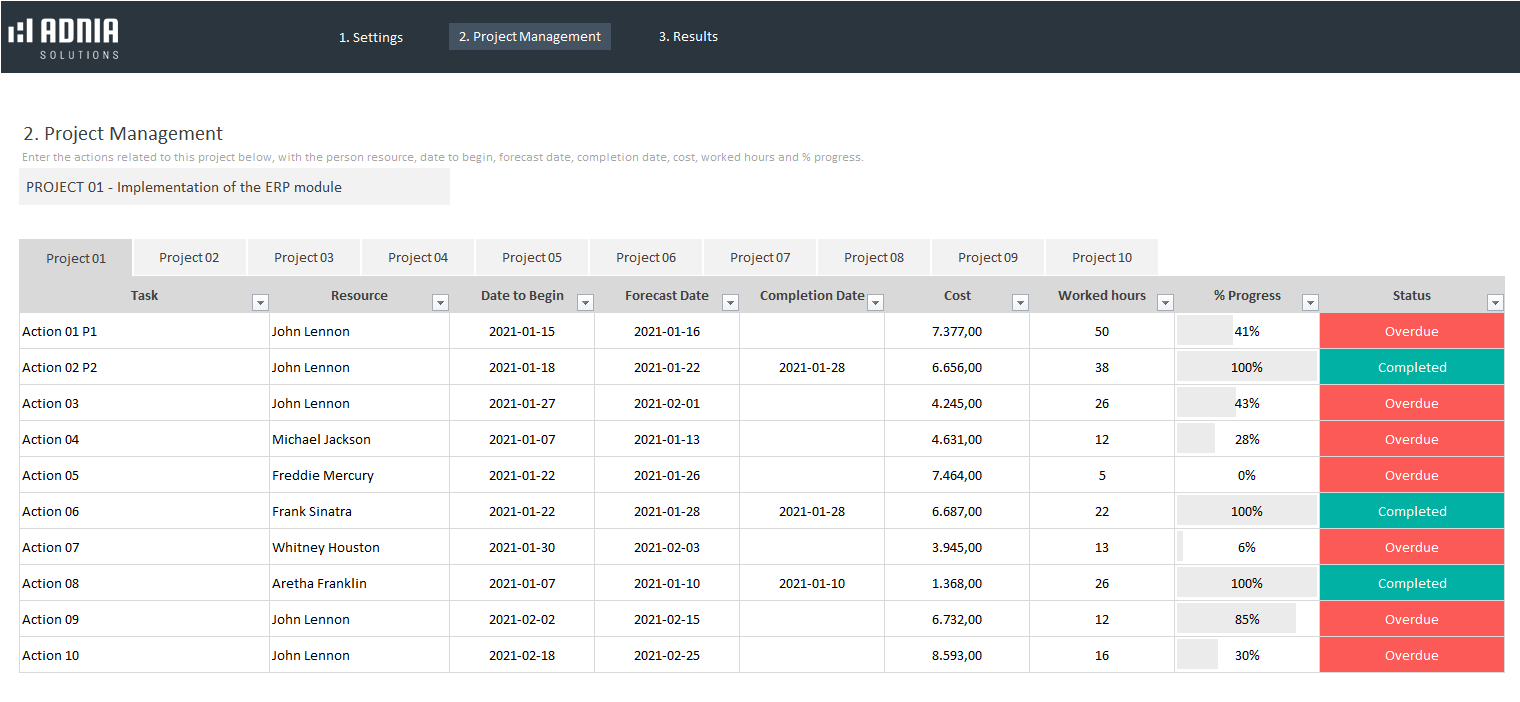The height and width of the screenshot is (702, 1520).
Task: Expand the Completion Date filter dropdown
Action: coord(875,303)
